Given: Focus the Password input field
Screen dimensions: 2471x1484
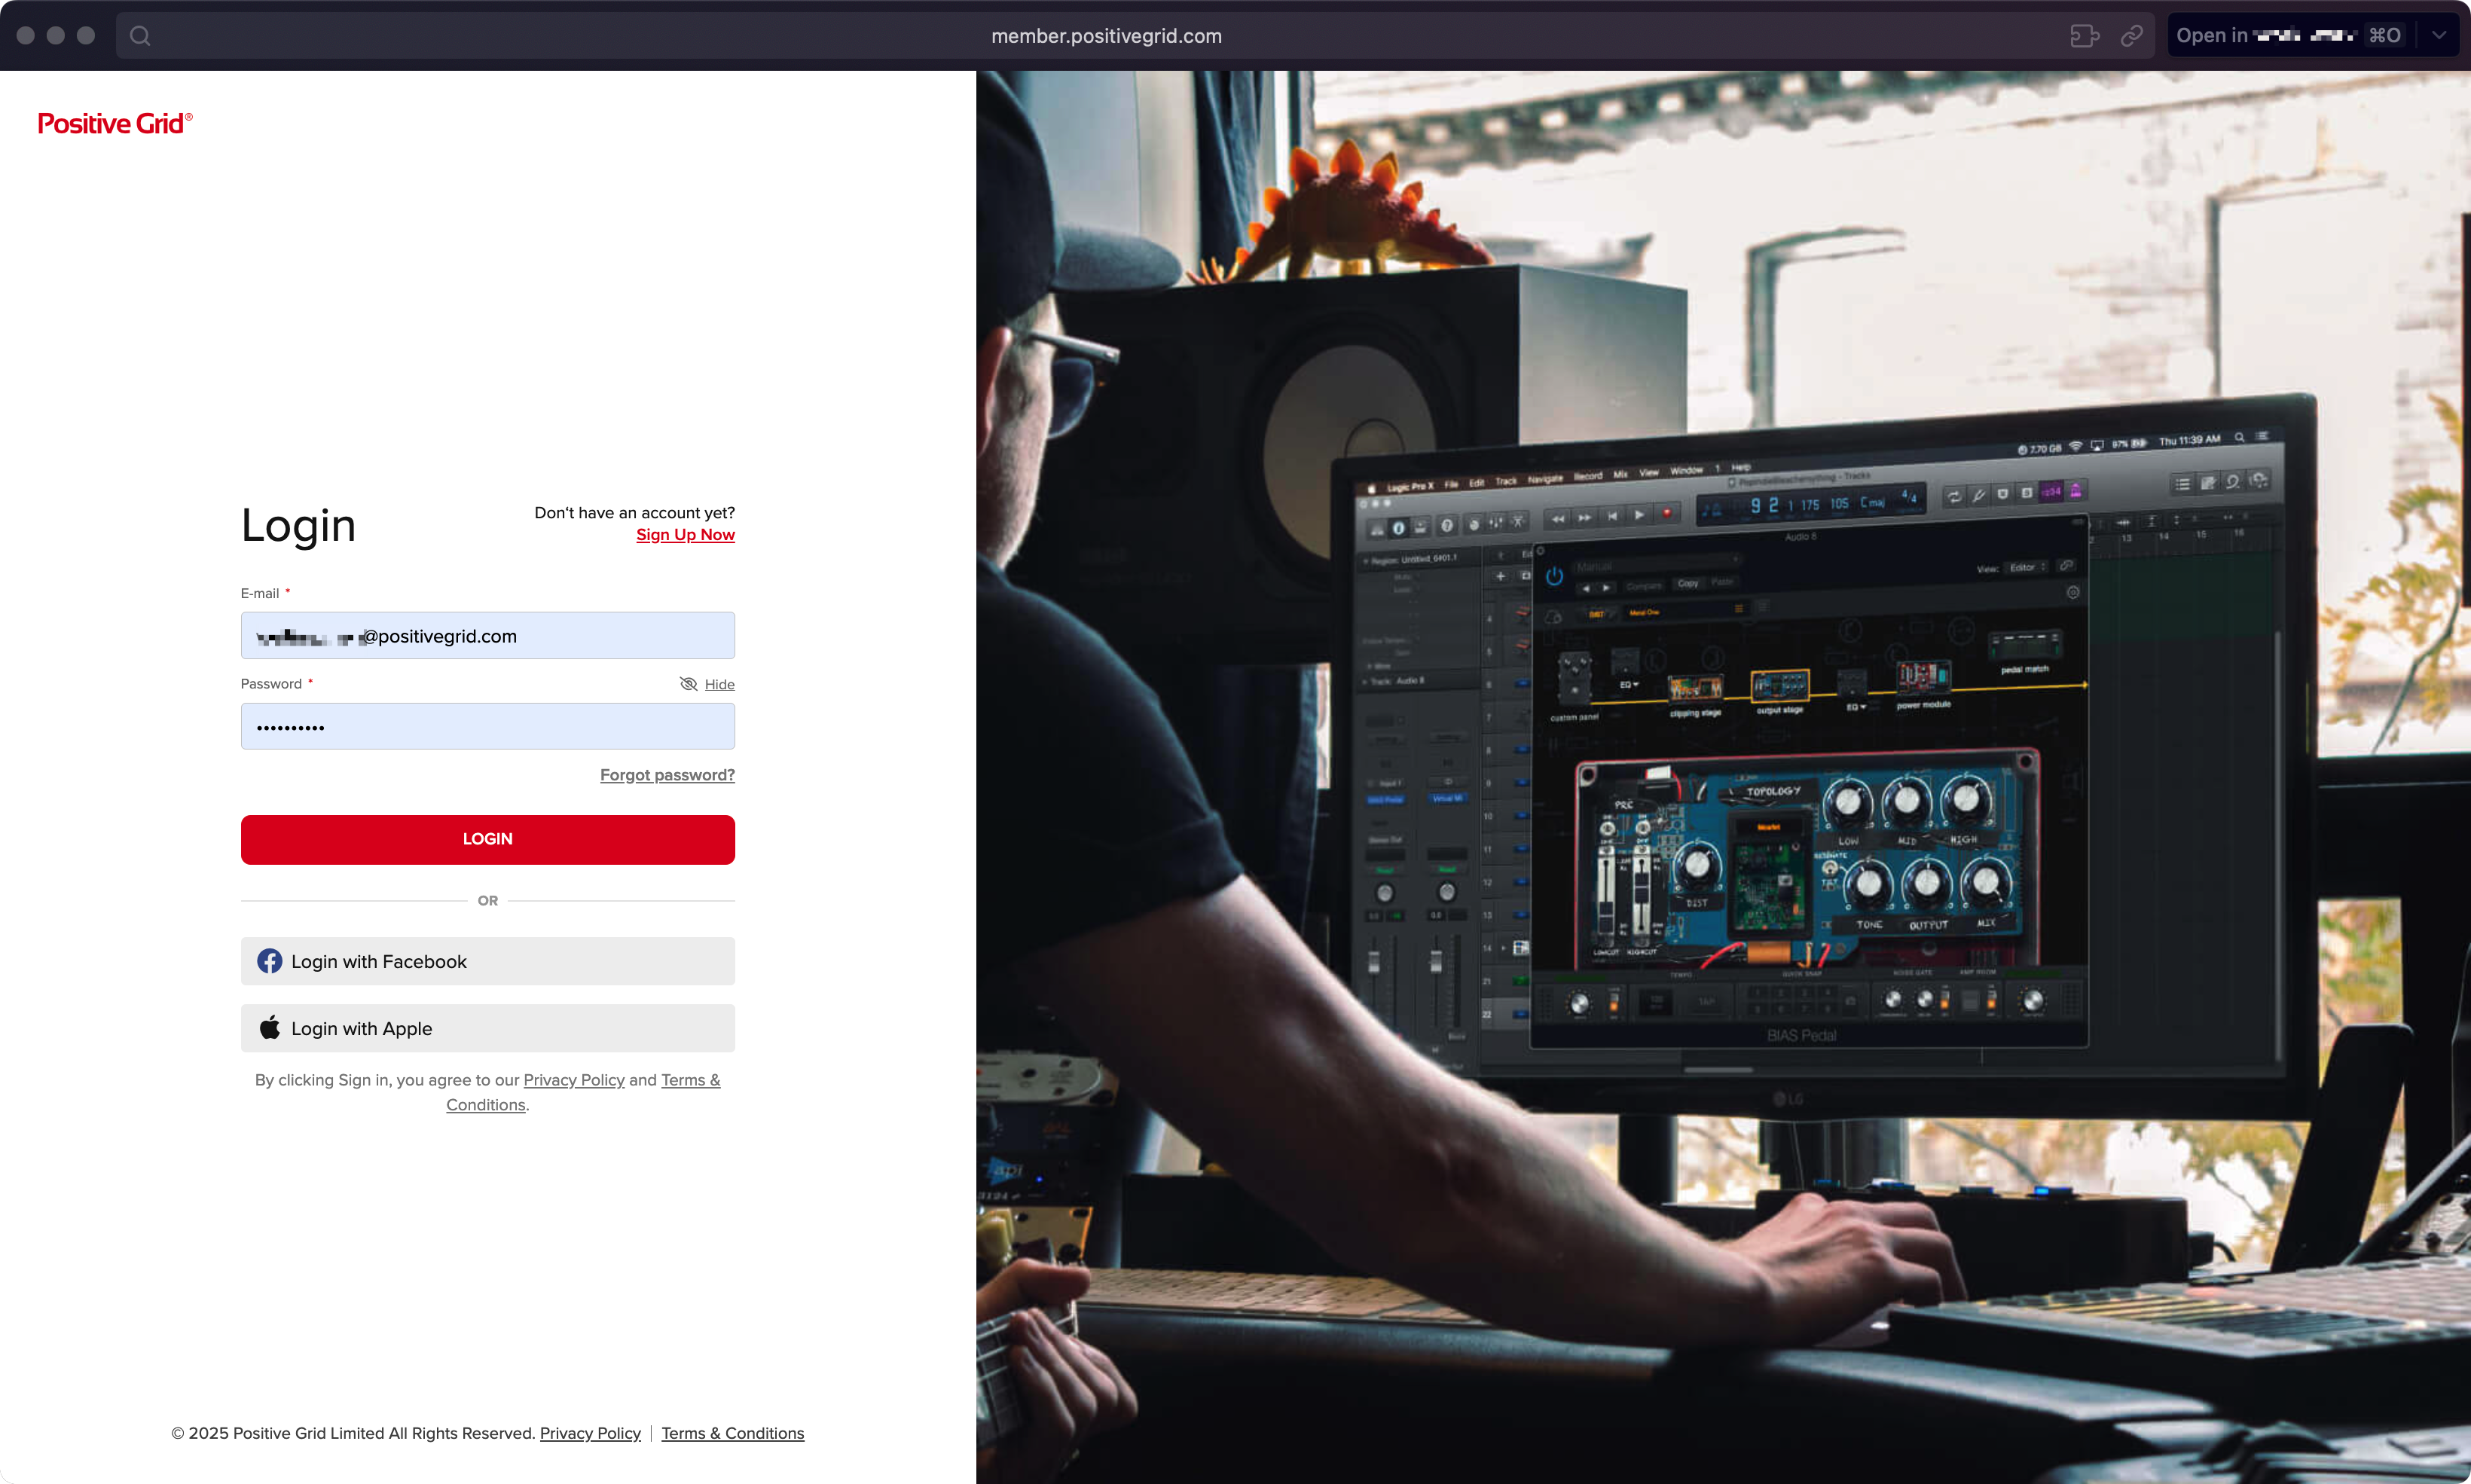Looking at the screenshot, I should 487,727.
